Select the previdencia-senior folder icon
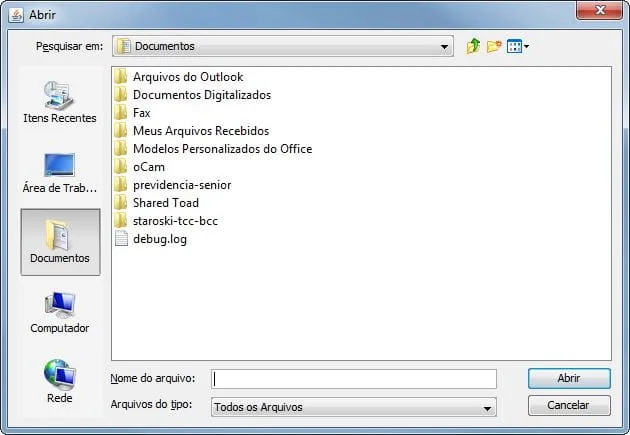This screenshot has width=630, height=435. pos(121,185)
